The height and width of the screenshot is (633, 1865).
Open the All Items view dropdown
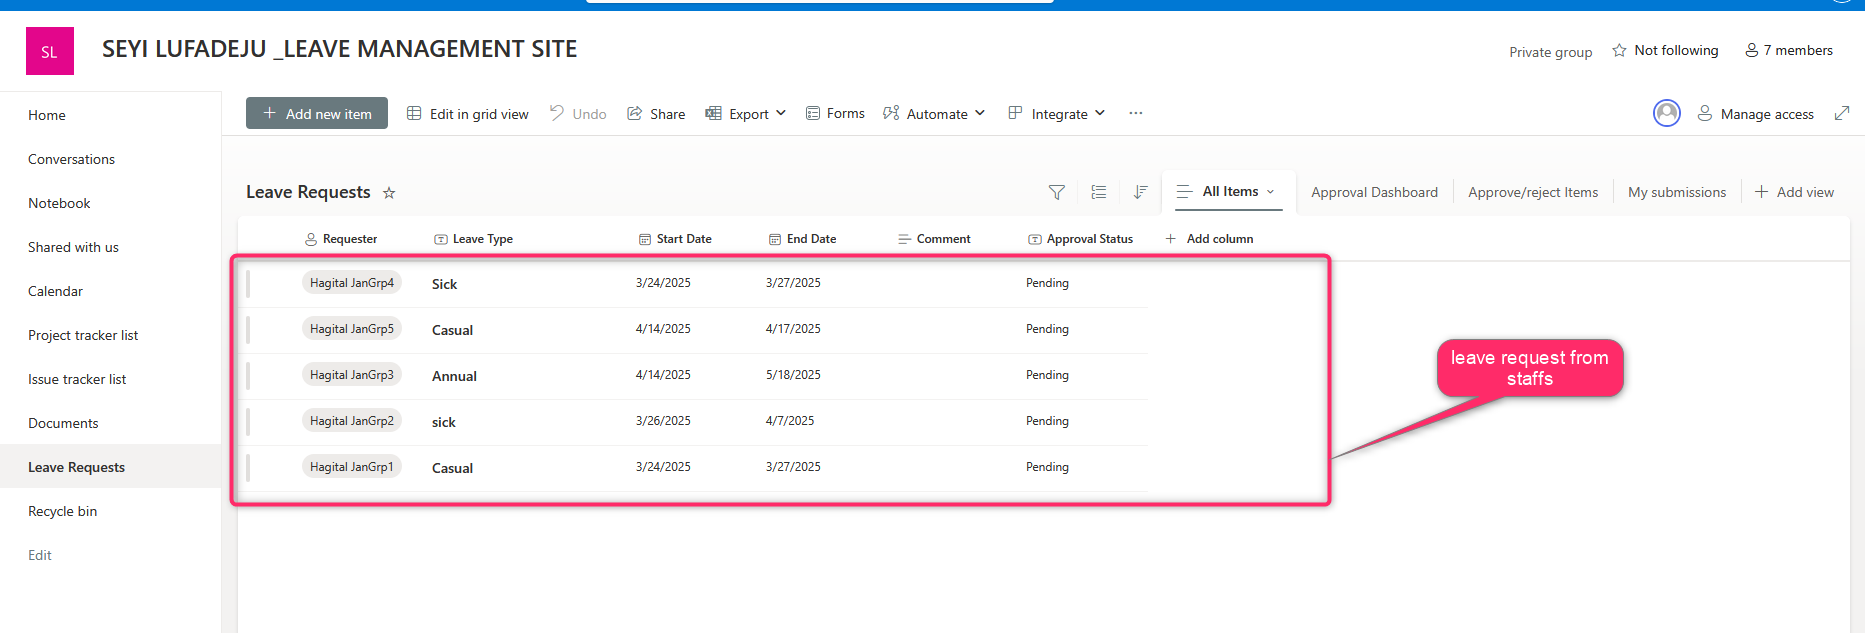pyautogui.click(x=1228, y=191)
